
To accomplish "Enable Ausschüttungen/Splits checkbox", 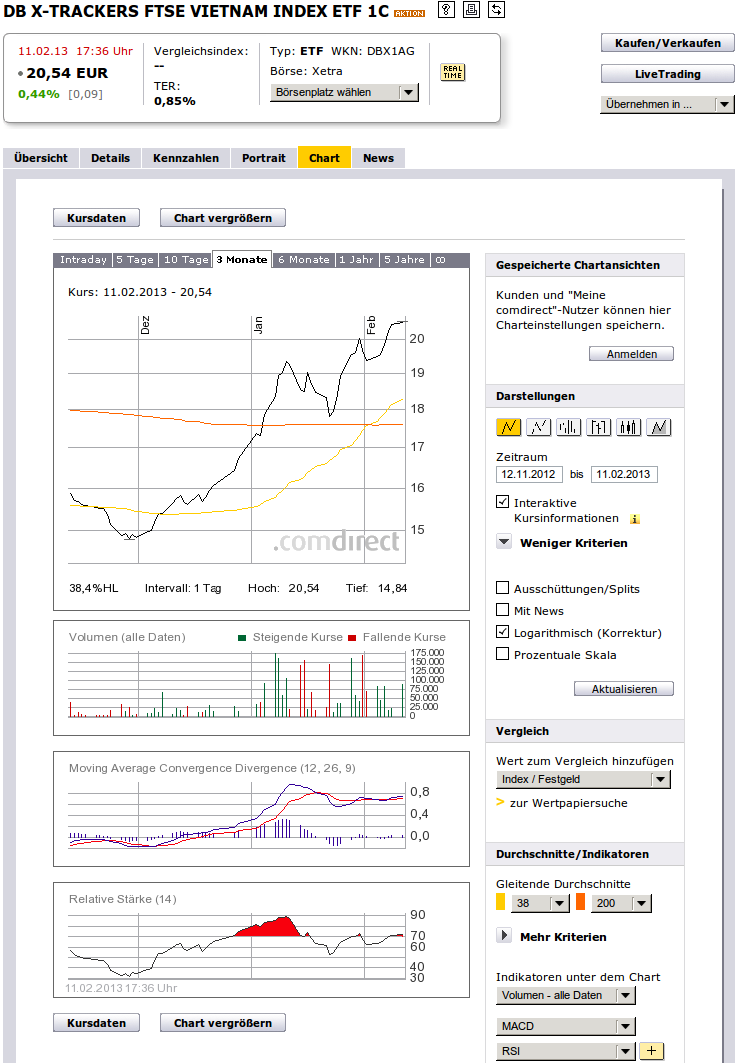I will [502, 588].
